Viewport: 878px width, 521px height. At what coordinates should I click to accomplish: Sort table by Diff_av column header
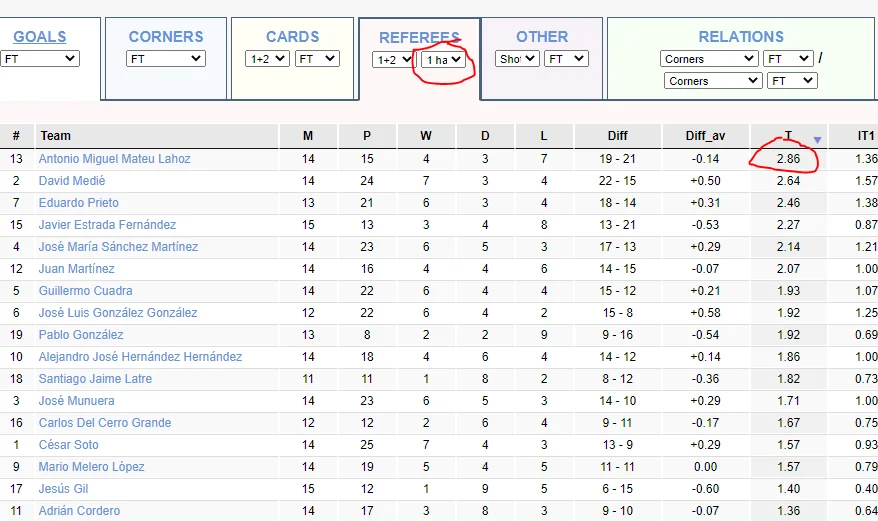click(705, 136)
